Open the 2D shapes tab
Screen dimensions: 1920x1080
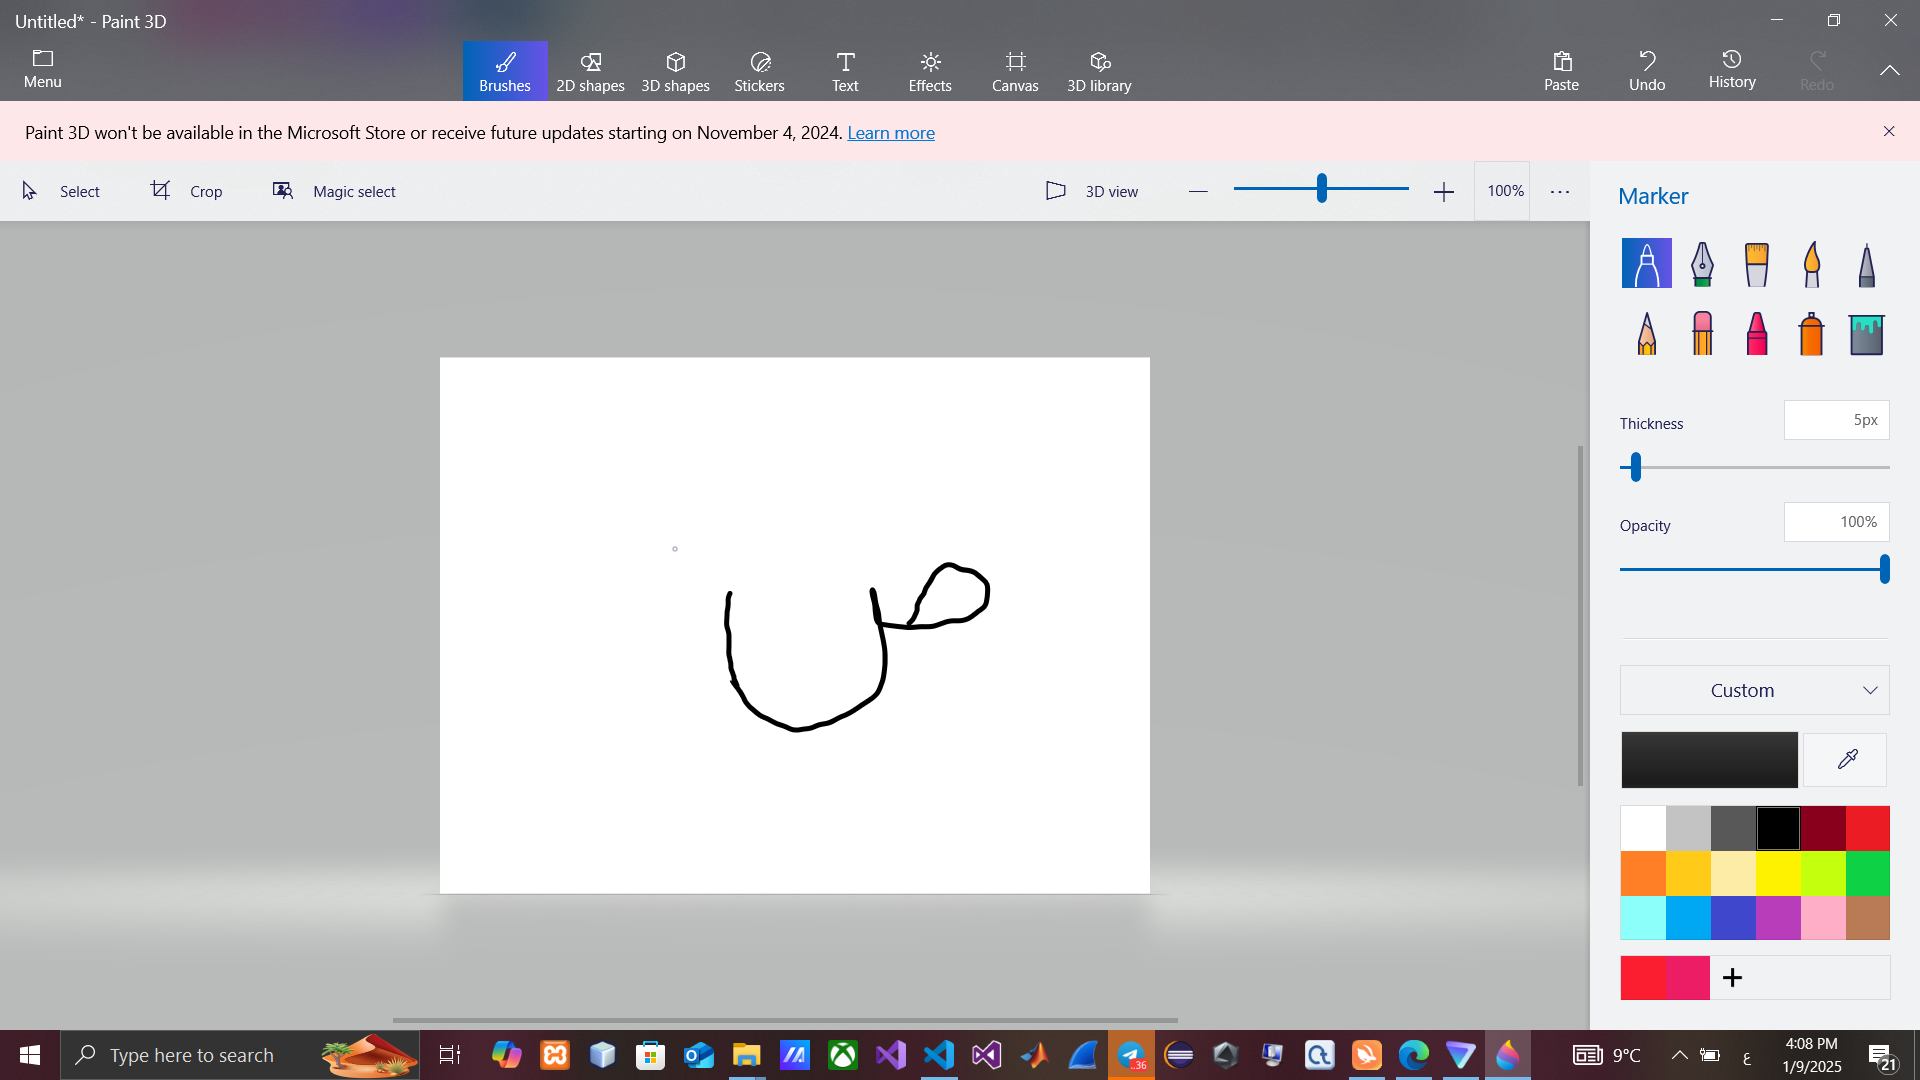click(x=590, y=70)
